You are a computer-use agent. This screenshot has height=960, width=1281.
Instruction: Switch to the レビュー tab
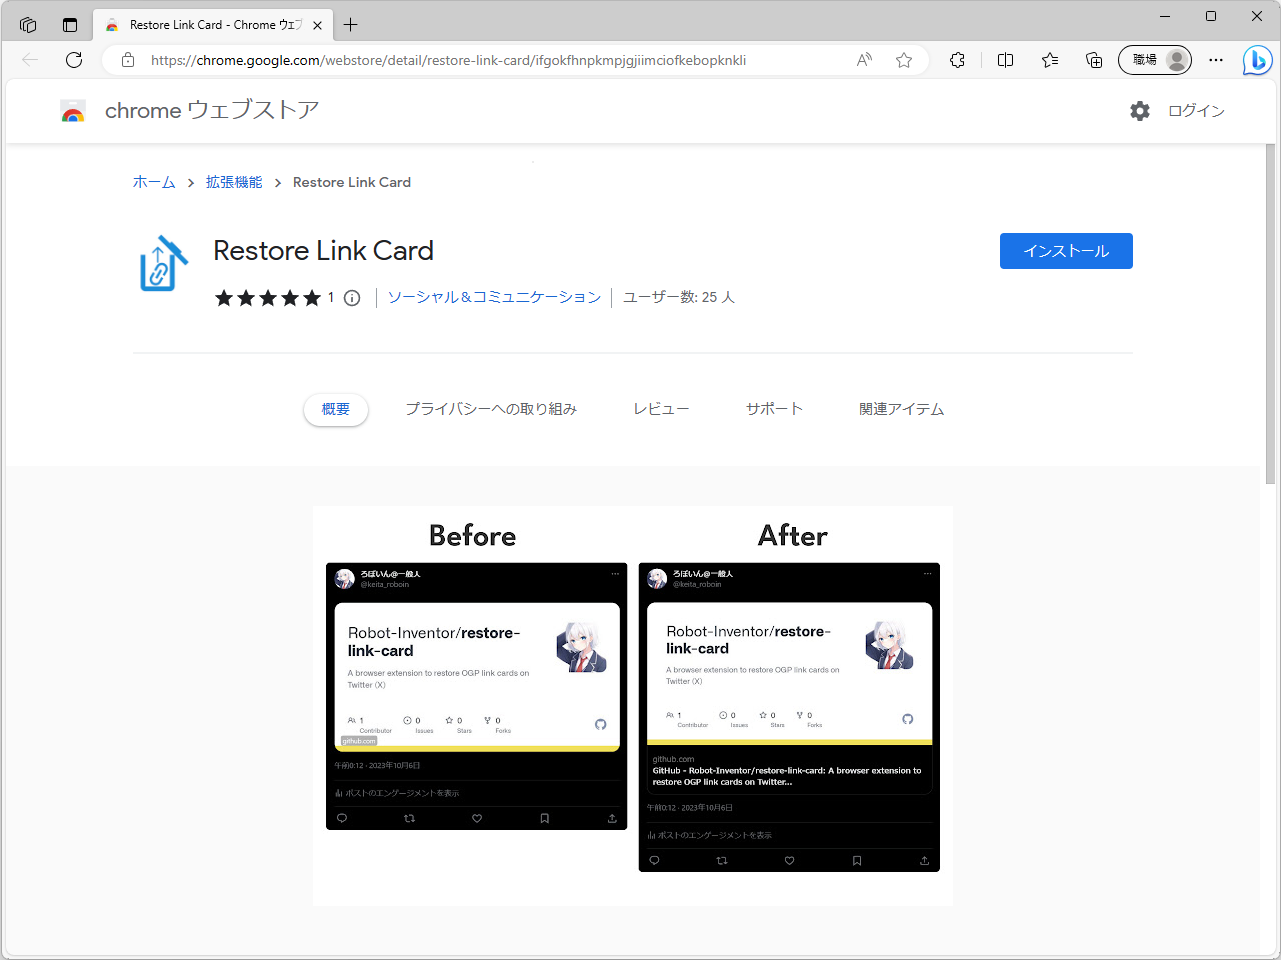[661, 408]
